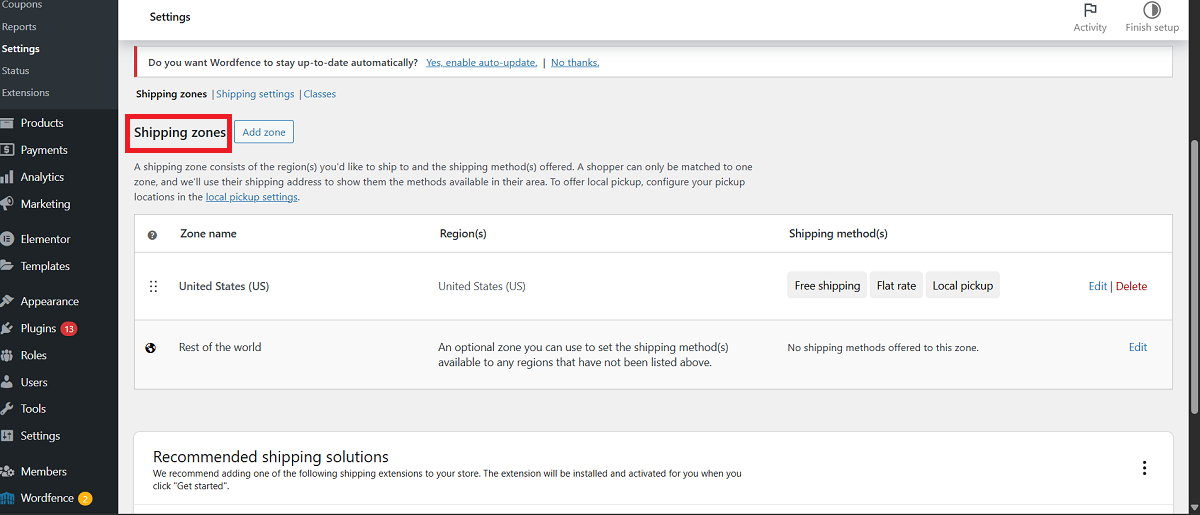Click the Wordfence shield icon
Screen dimensions: 1200x515
click(8, 498)
